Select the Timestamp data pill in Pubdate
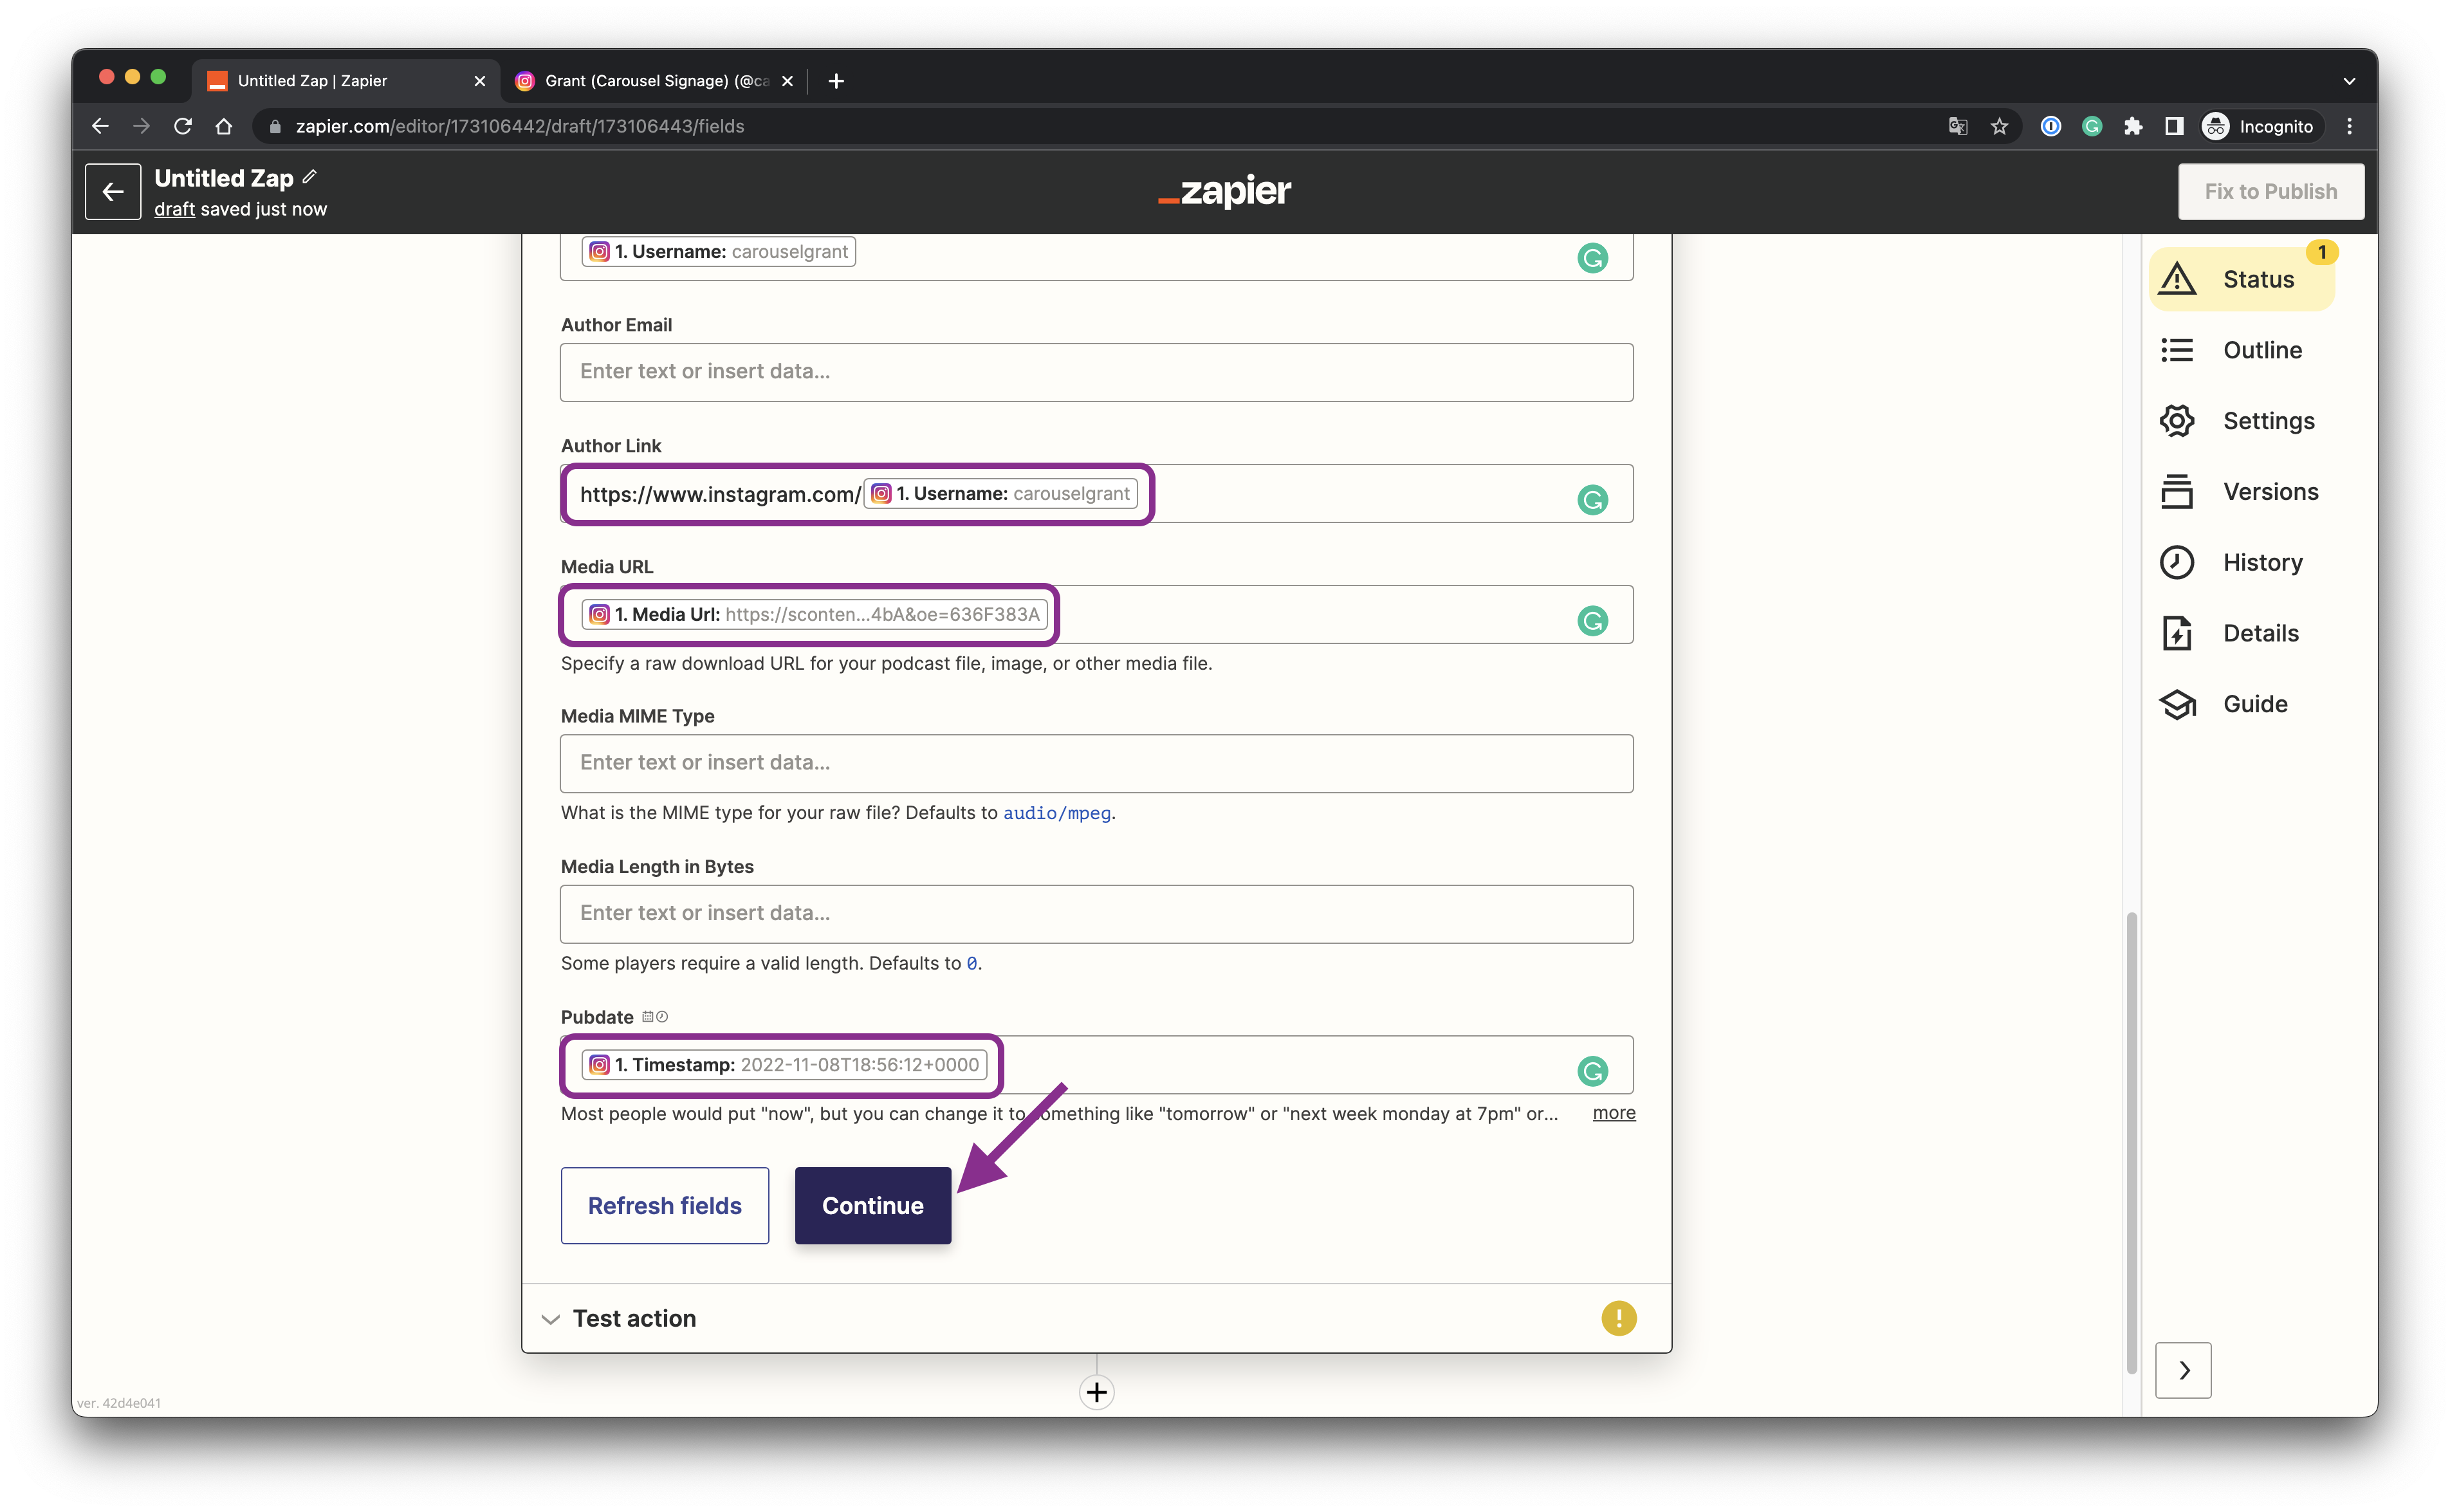The width and height of the screenshot is (2450, 1512). tap(784, 1064)
